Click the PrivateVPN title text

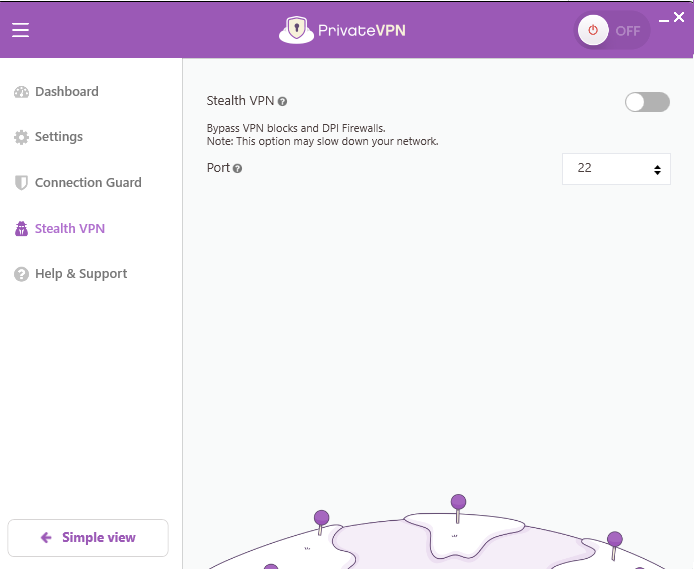coord(362,30)
